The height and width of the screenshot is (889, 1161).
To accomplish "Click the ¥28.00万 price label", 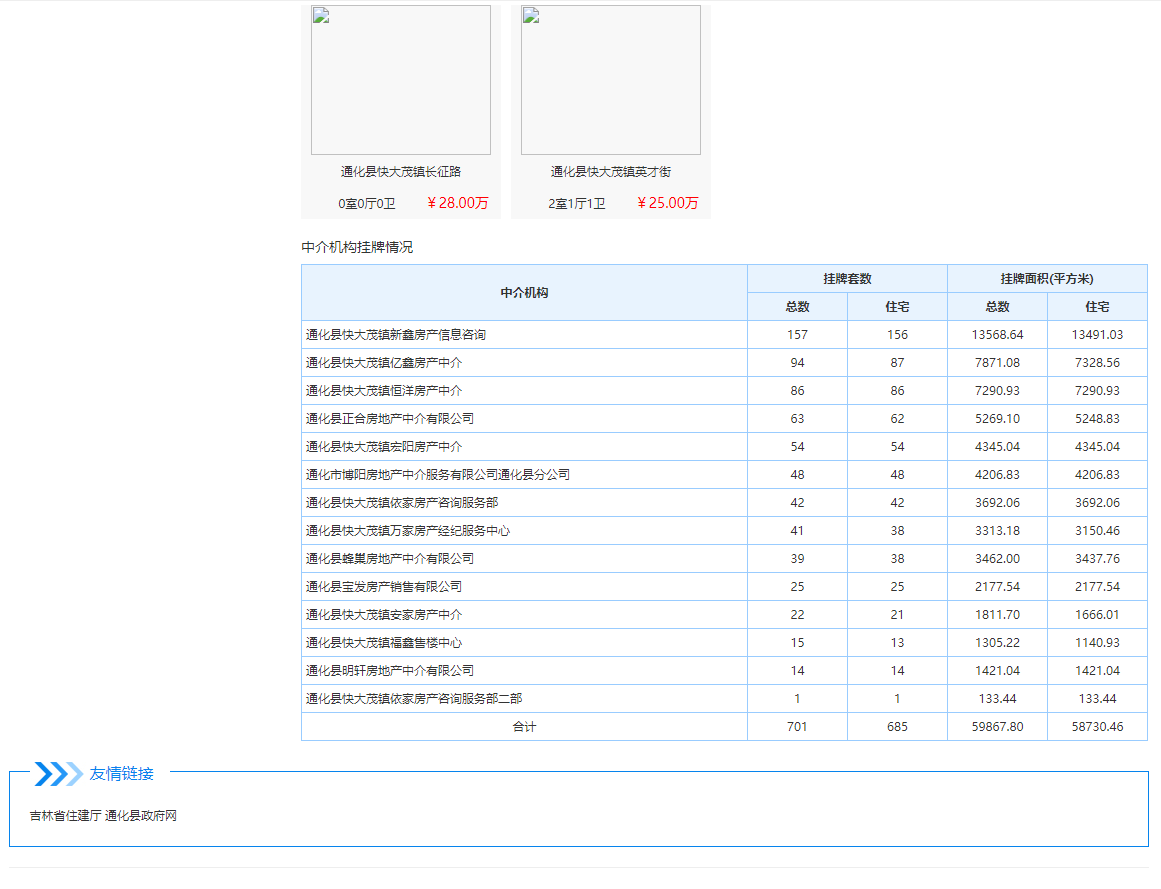I will coord(458,203).
